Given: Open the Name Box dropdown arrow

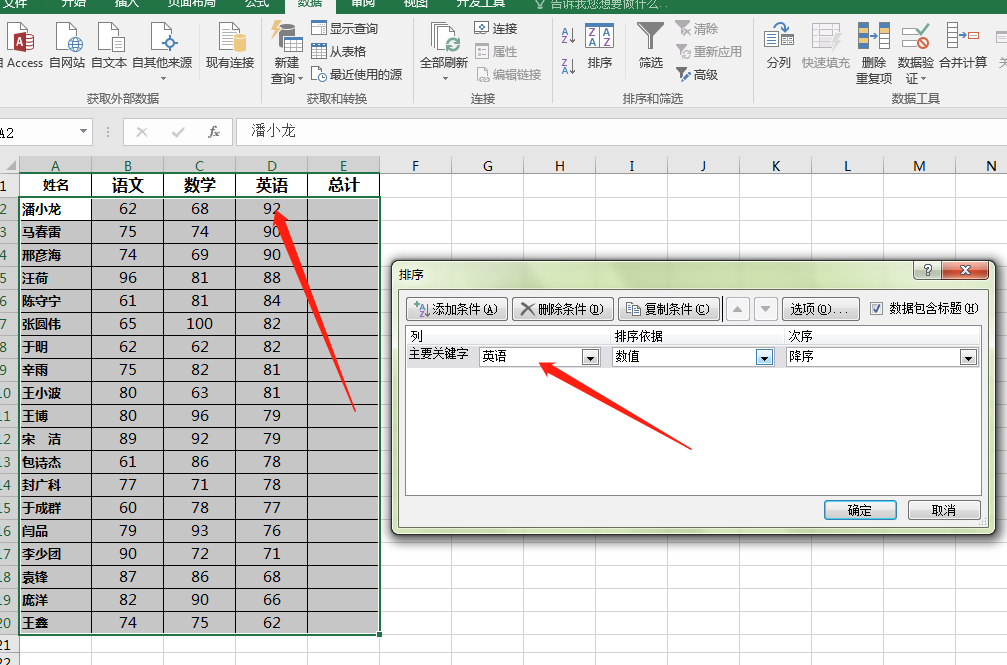Looking at the screenshot, I should point(83,131).
